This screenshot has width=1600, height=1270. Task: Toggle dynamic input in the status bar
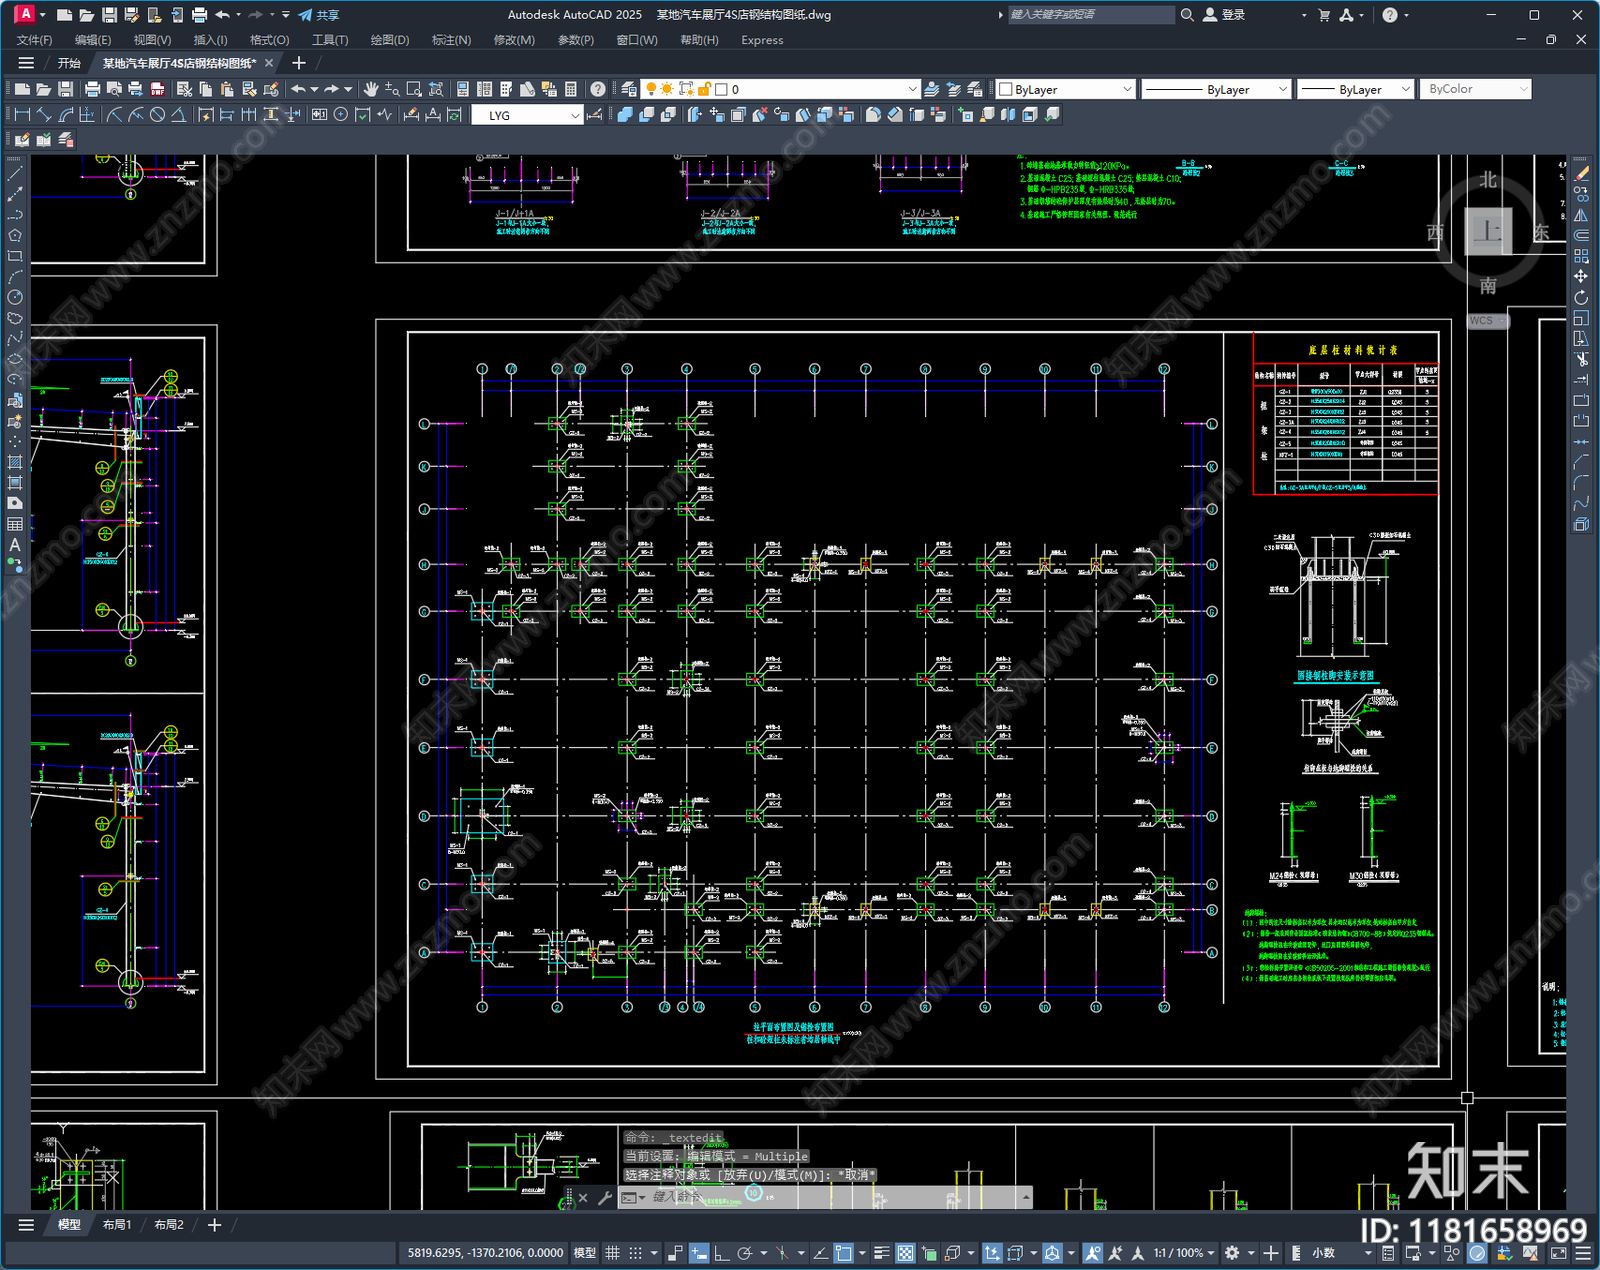tap(699, 1253)
